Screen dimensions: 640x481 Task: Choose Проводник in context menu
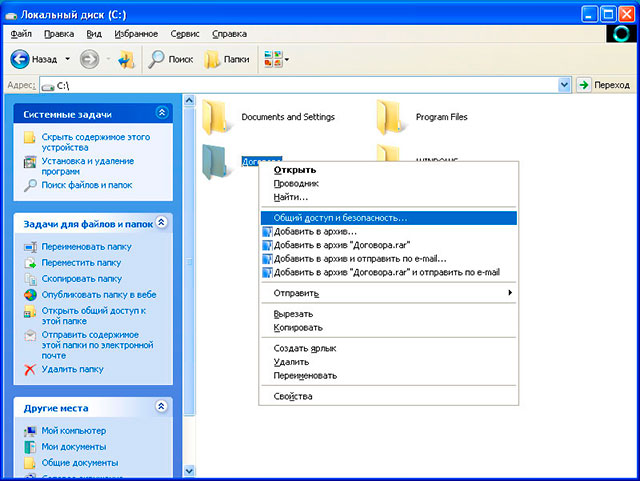[x=389, y=184]
